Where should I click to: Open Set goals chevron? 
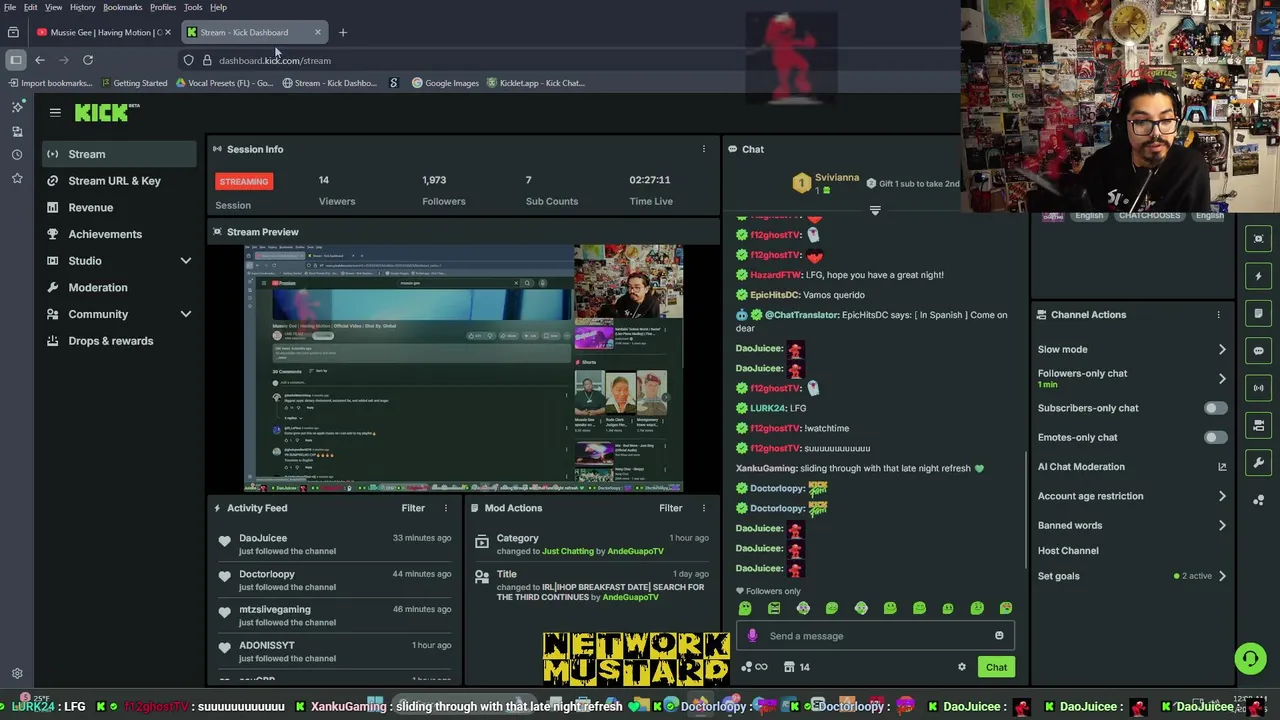[x=1221, y=576]
